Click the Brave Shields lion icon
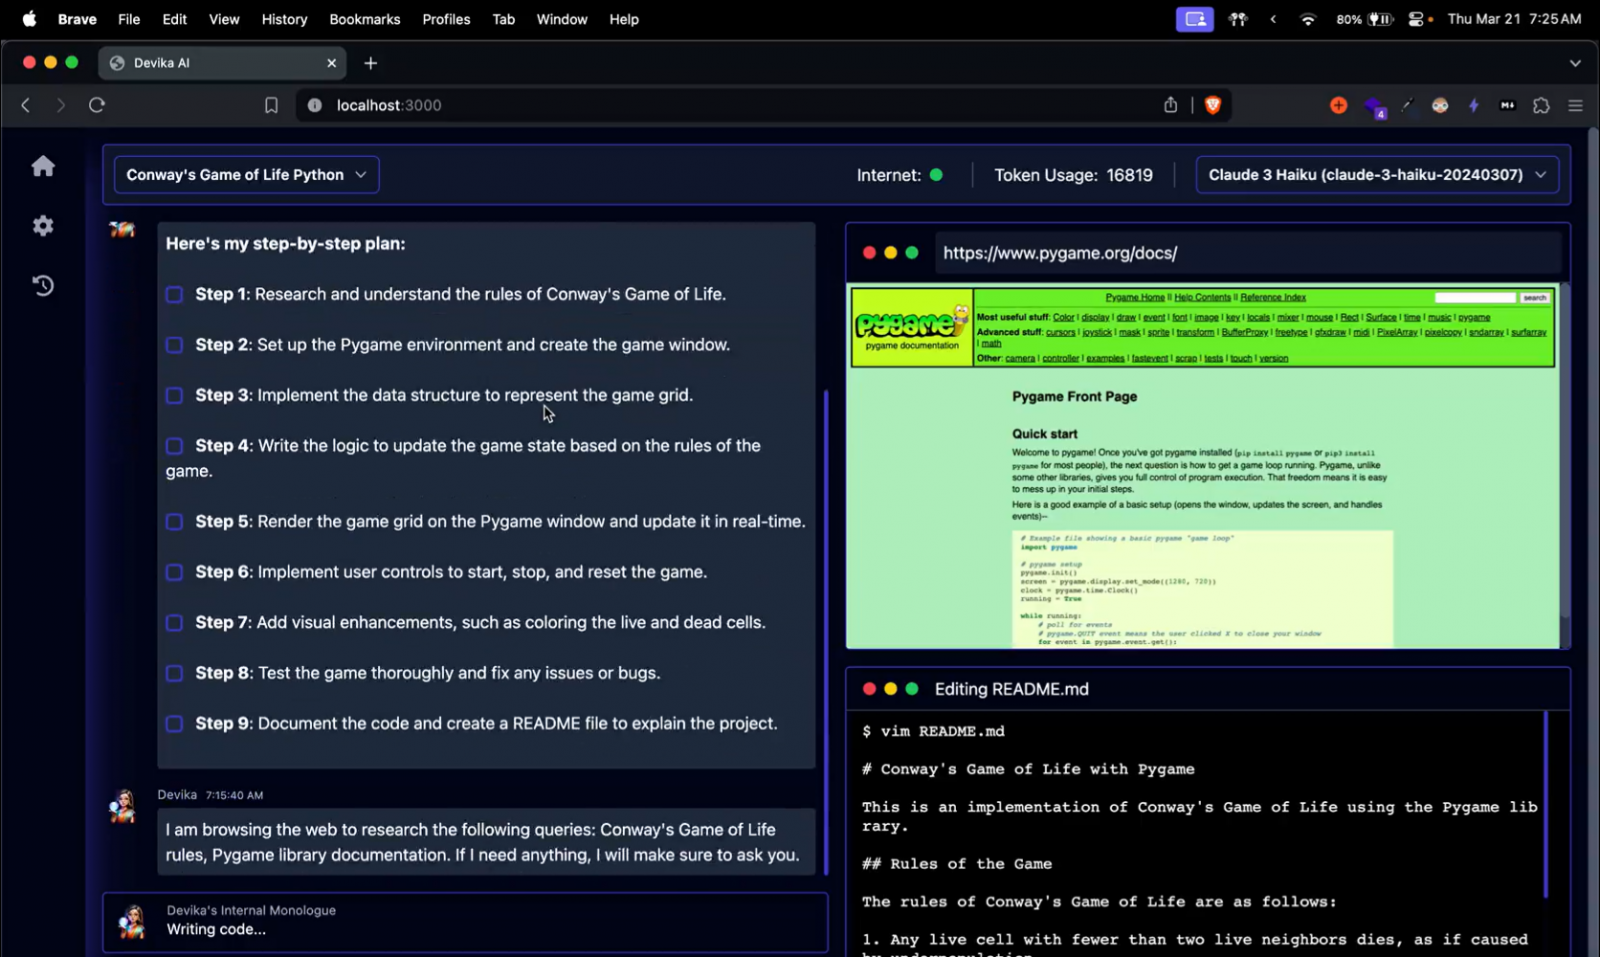This screenshot has height=957, width=1600. click(1213, 105)
